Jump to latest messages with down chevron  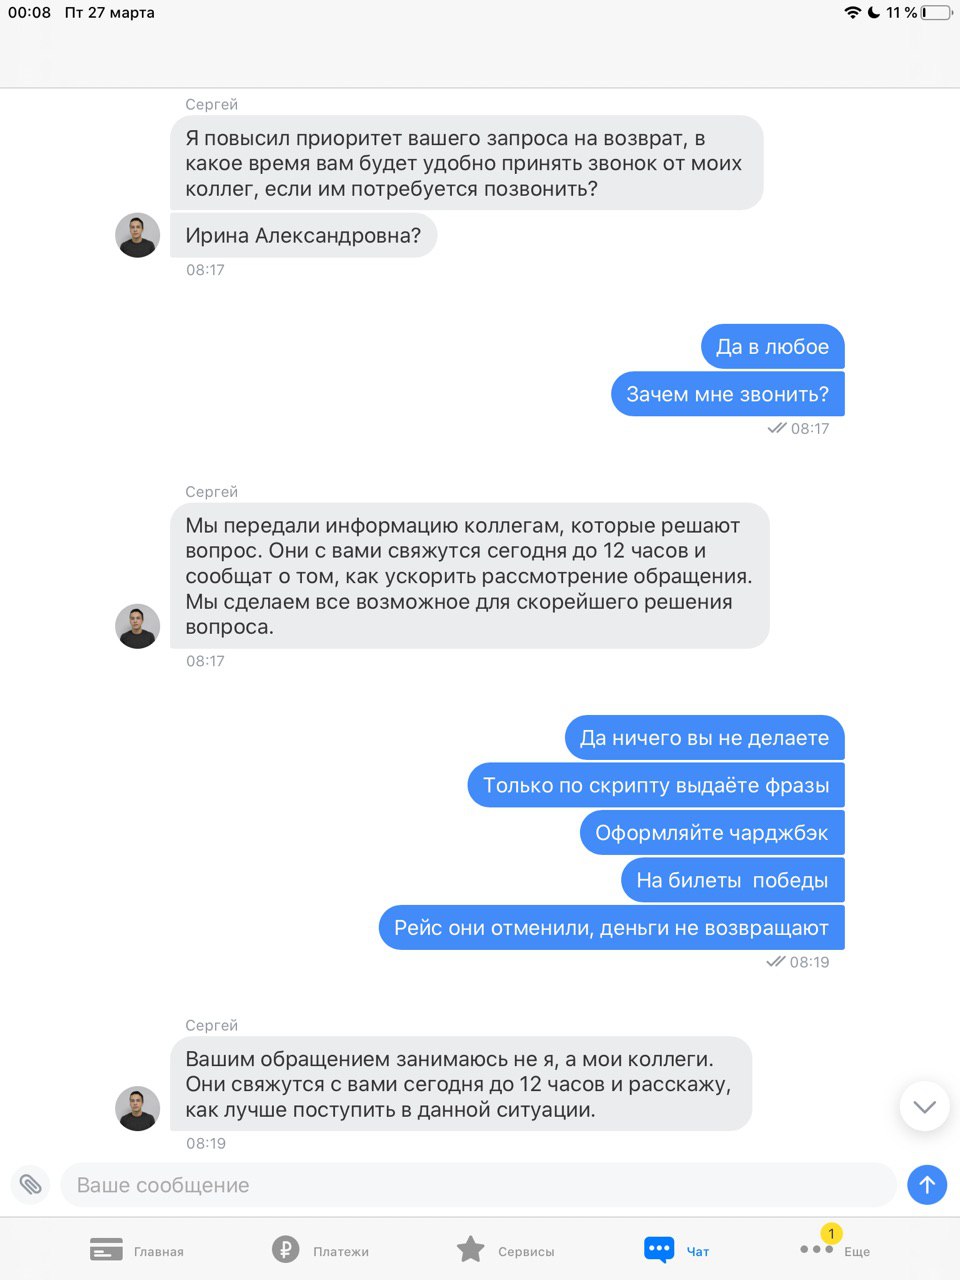click(x=924, y=1106)
